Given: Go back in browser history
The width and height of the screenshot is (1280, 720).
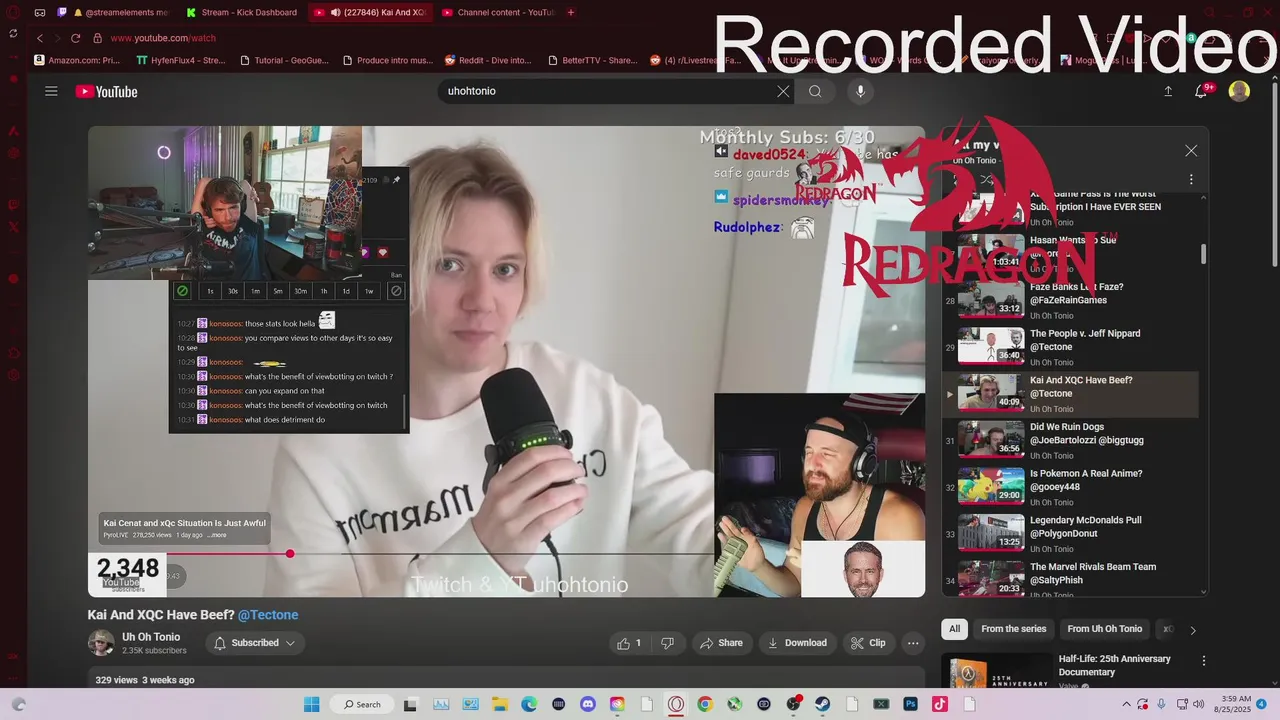Looking at the screenshot, I should (40, 38).
